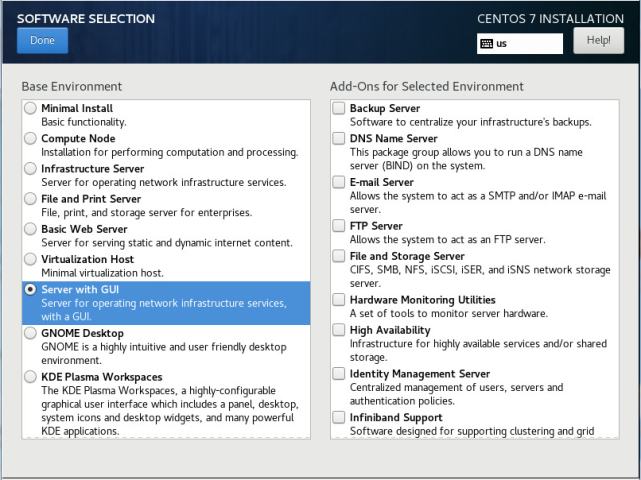
Task: Click 'Allows the system to act as a SMTP' description
Action: click(478, 203)
